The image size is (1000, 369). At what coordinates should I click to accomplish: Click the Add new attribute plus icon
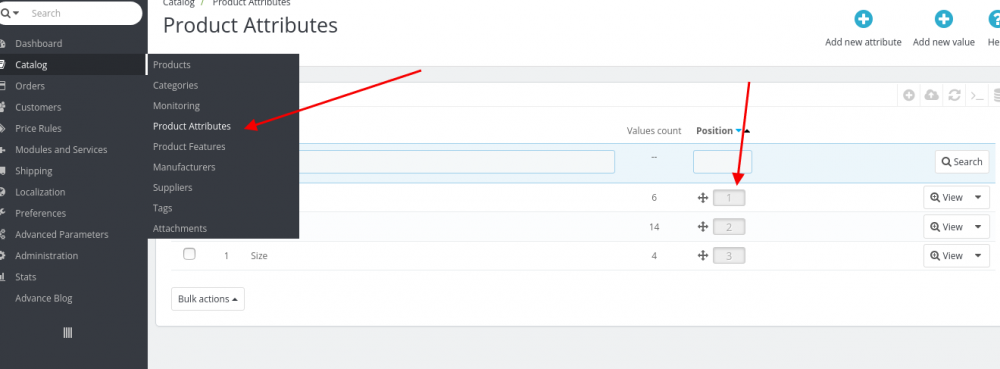click(x=863, y=20)
